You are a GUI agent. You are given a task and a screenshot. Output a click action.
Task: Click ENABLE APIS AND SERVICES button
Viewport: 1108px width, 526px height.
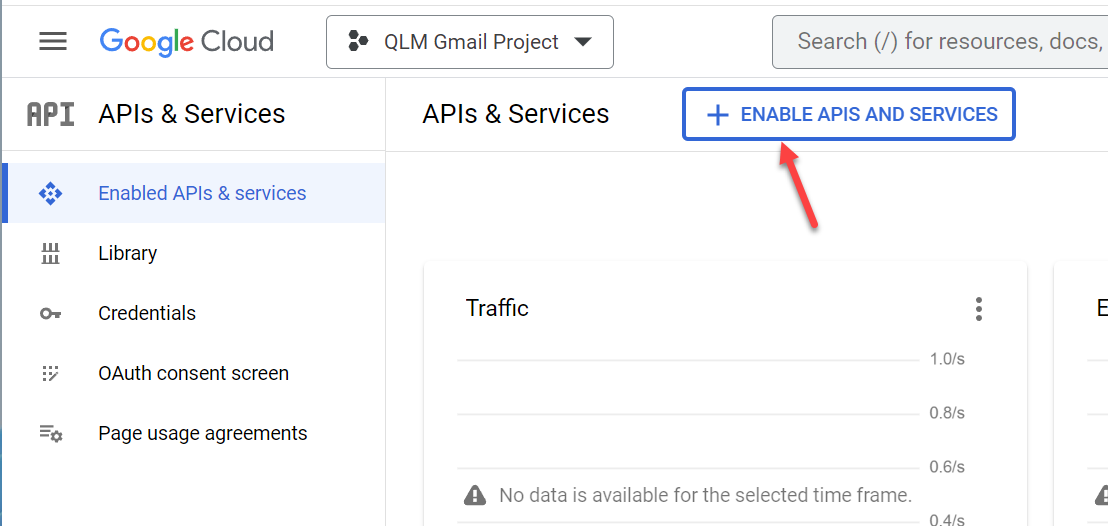coord(849,115)
